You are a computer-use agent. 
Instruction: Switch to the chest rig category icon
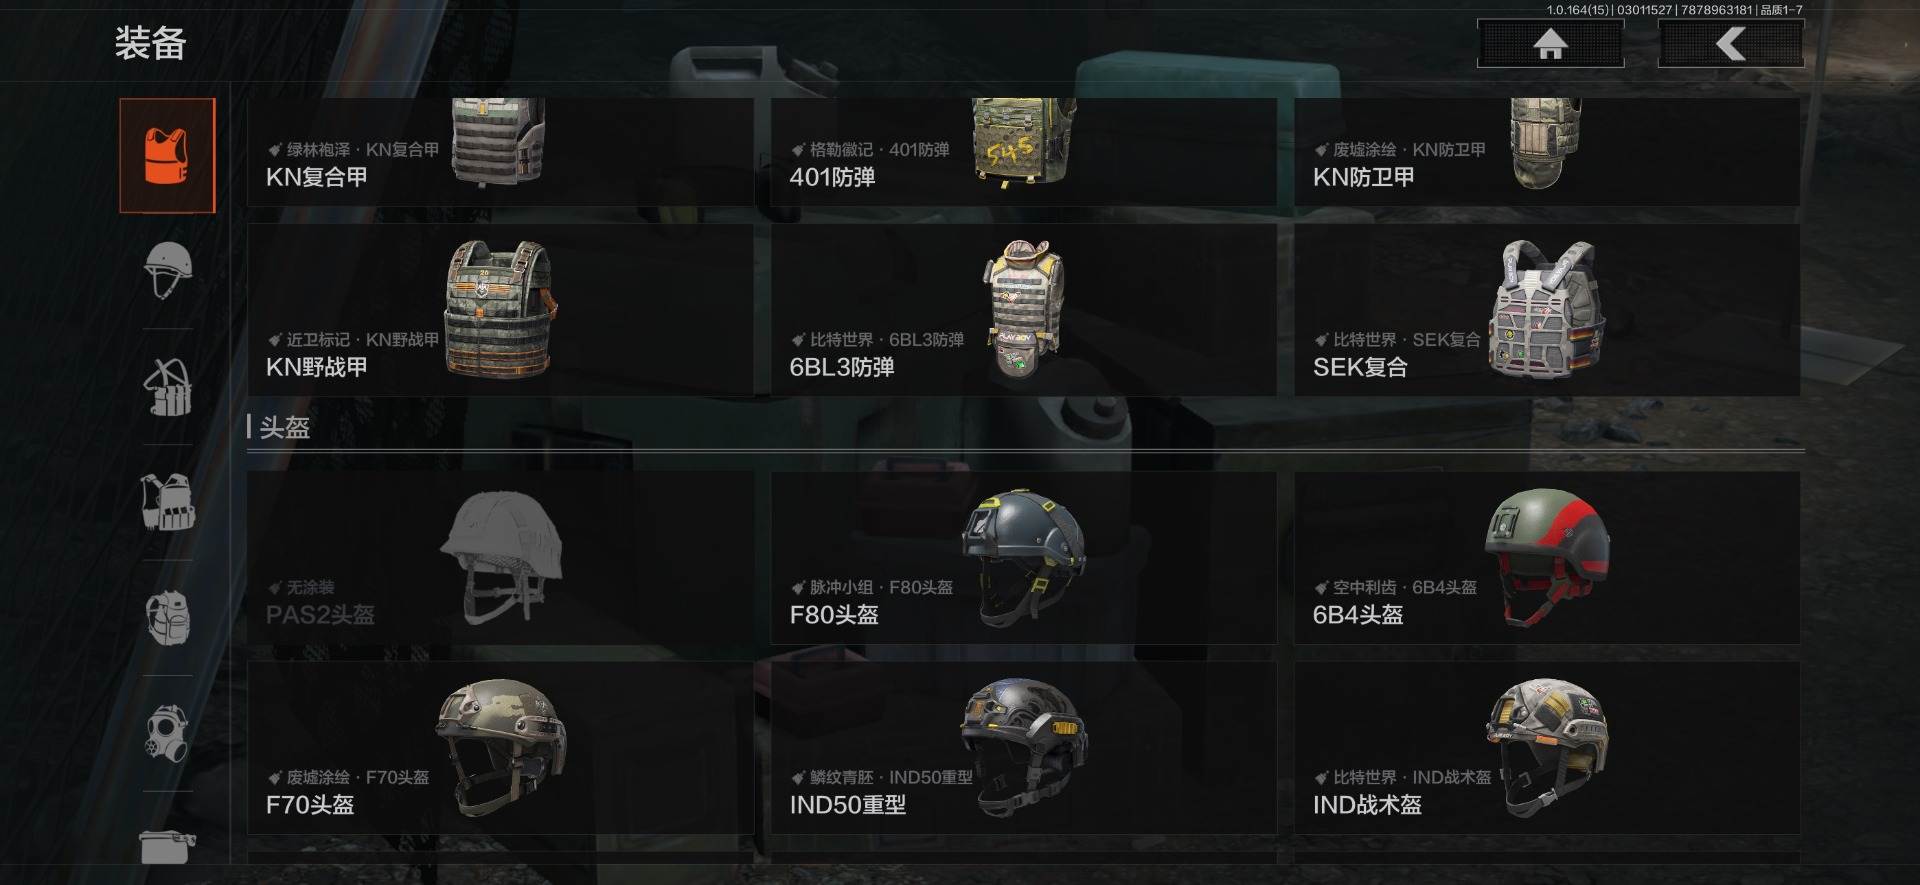click(x=167, y=387)
